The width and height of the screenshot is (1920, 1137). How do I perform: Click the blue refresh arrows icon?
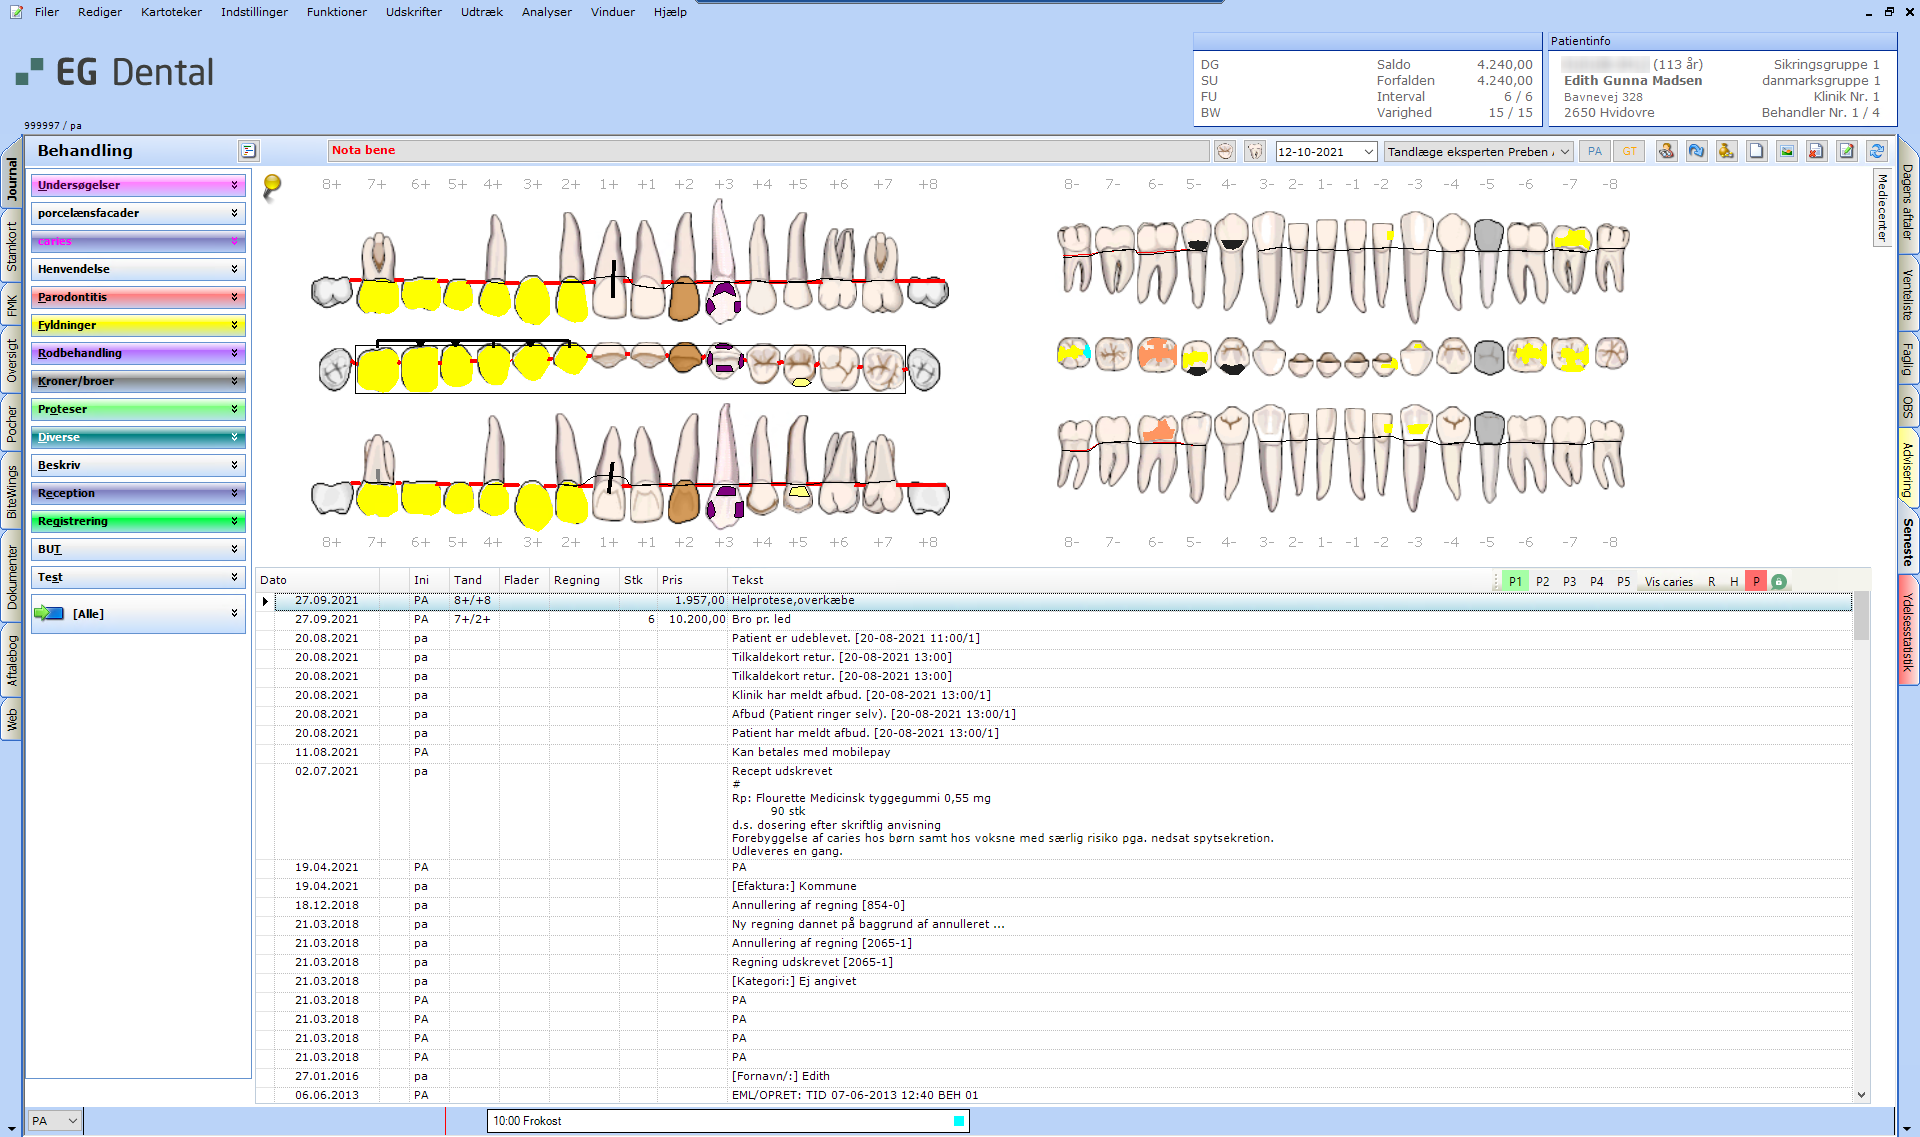[1876, 151]
